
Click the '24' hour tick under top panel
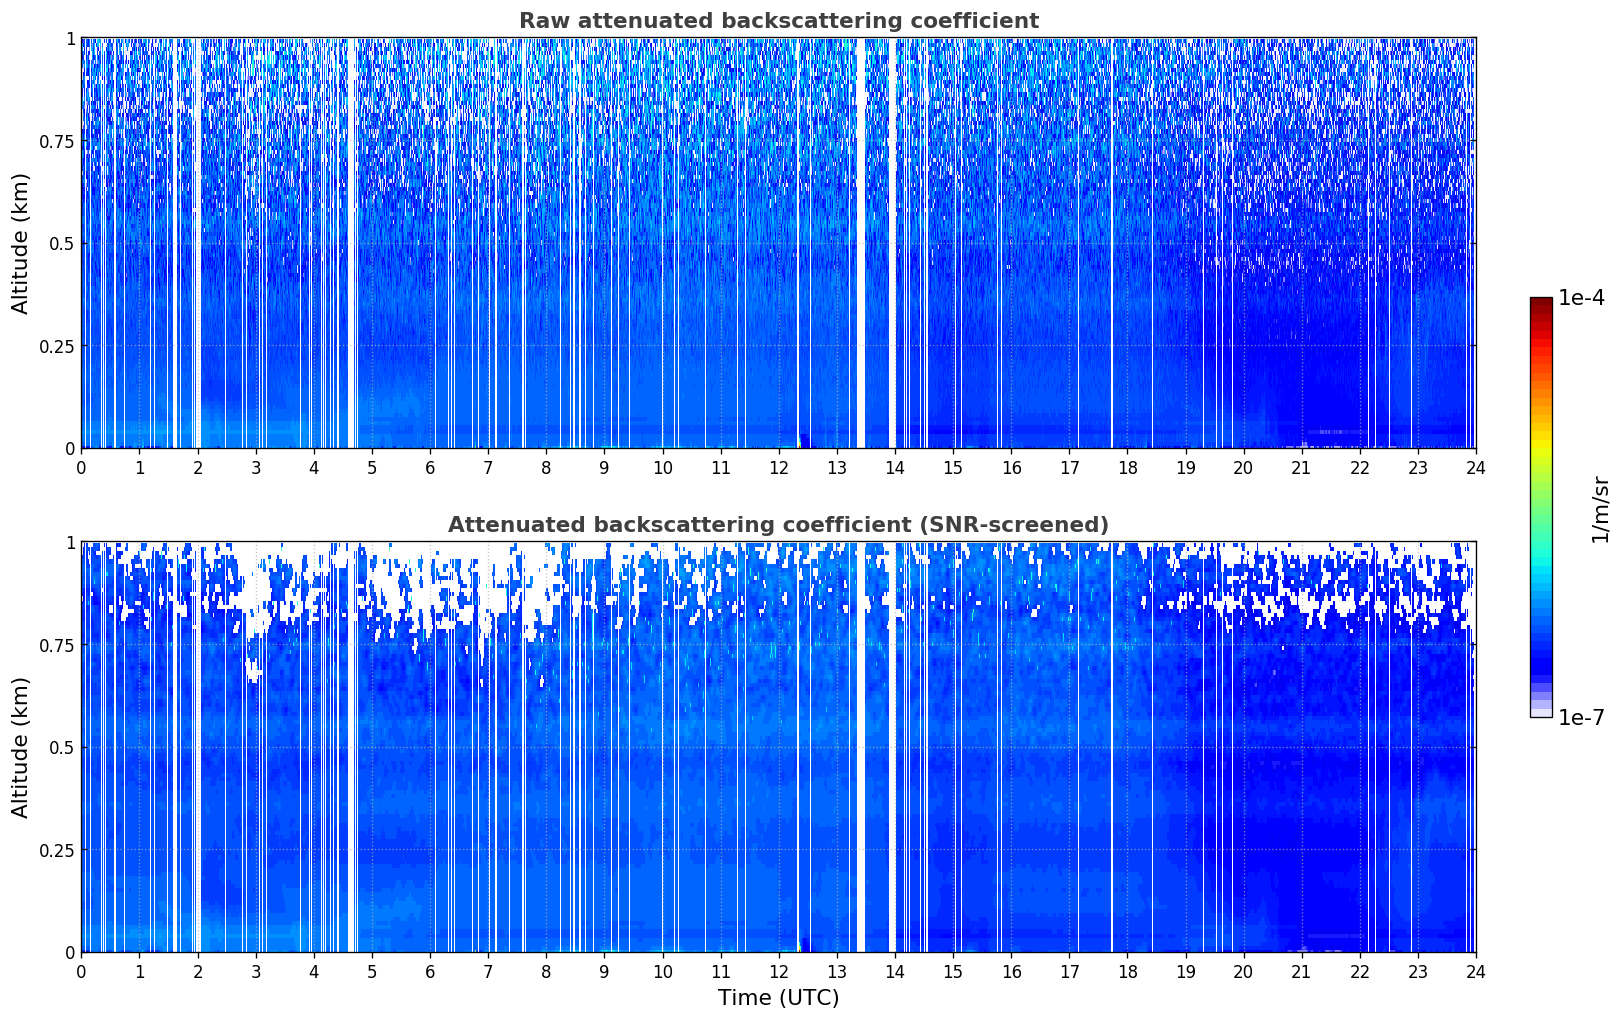(1476, 467)
